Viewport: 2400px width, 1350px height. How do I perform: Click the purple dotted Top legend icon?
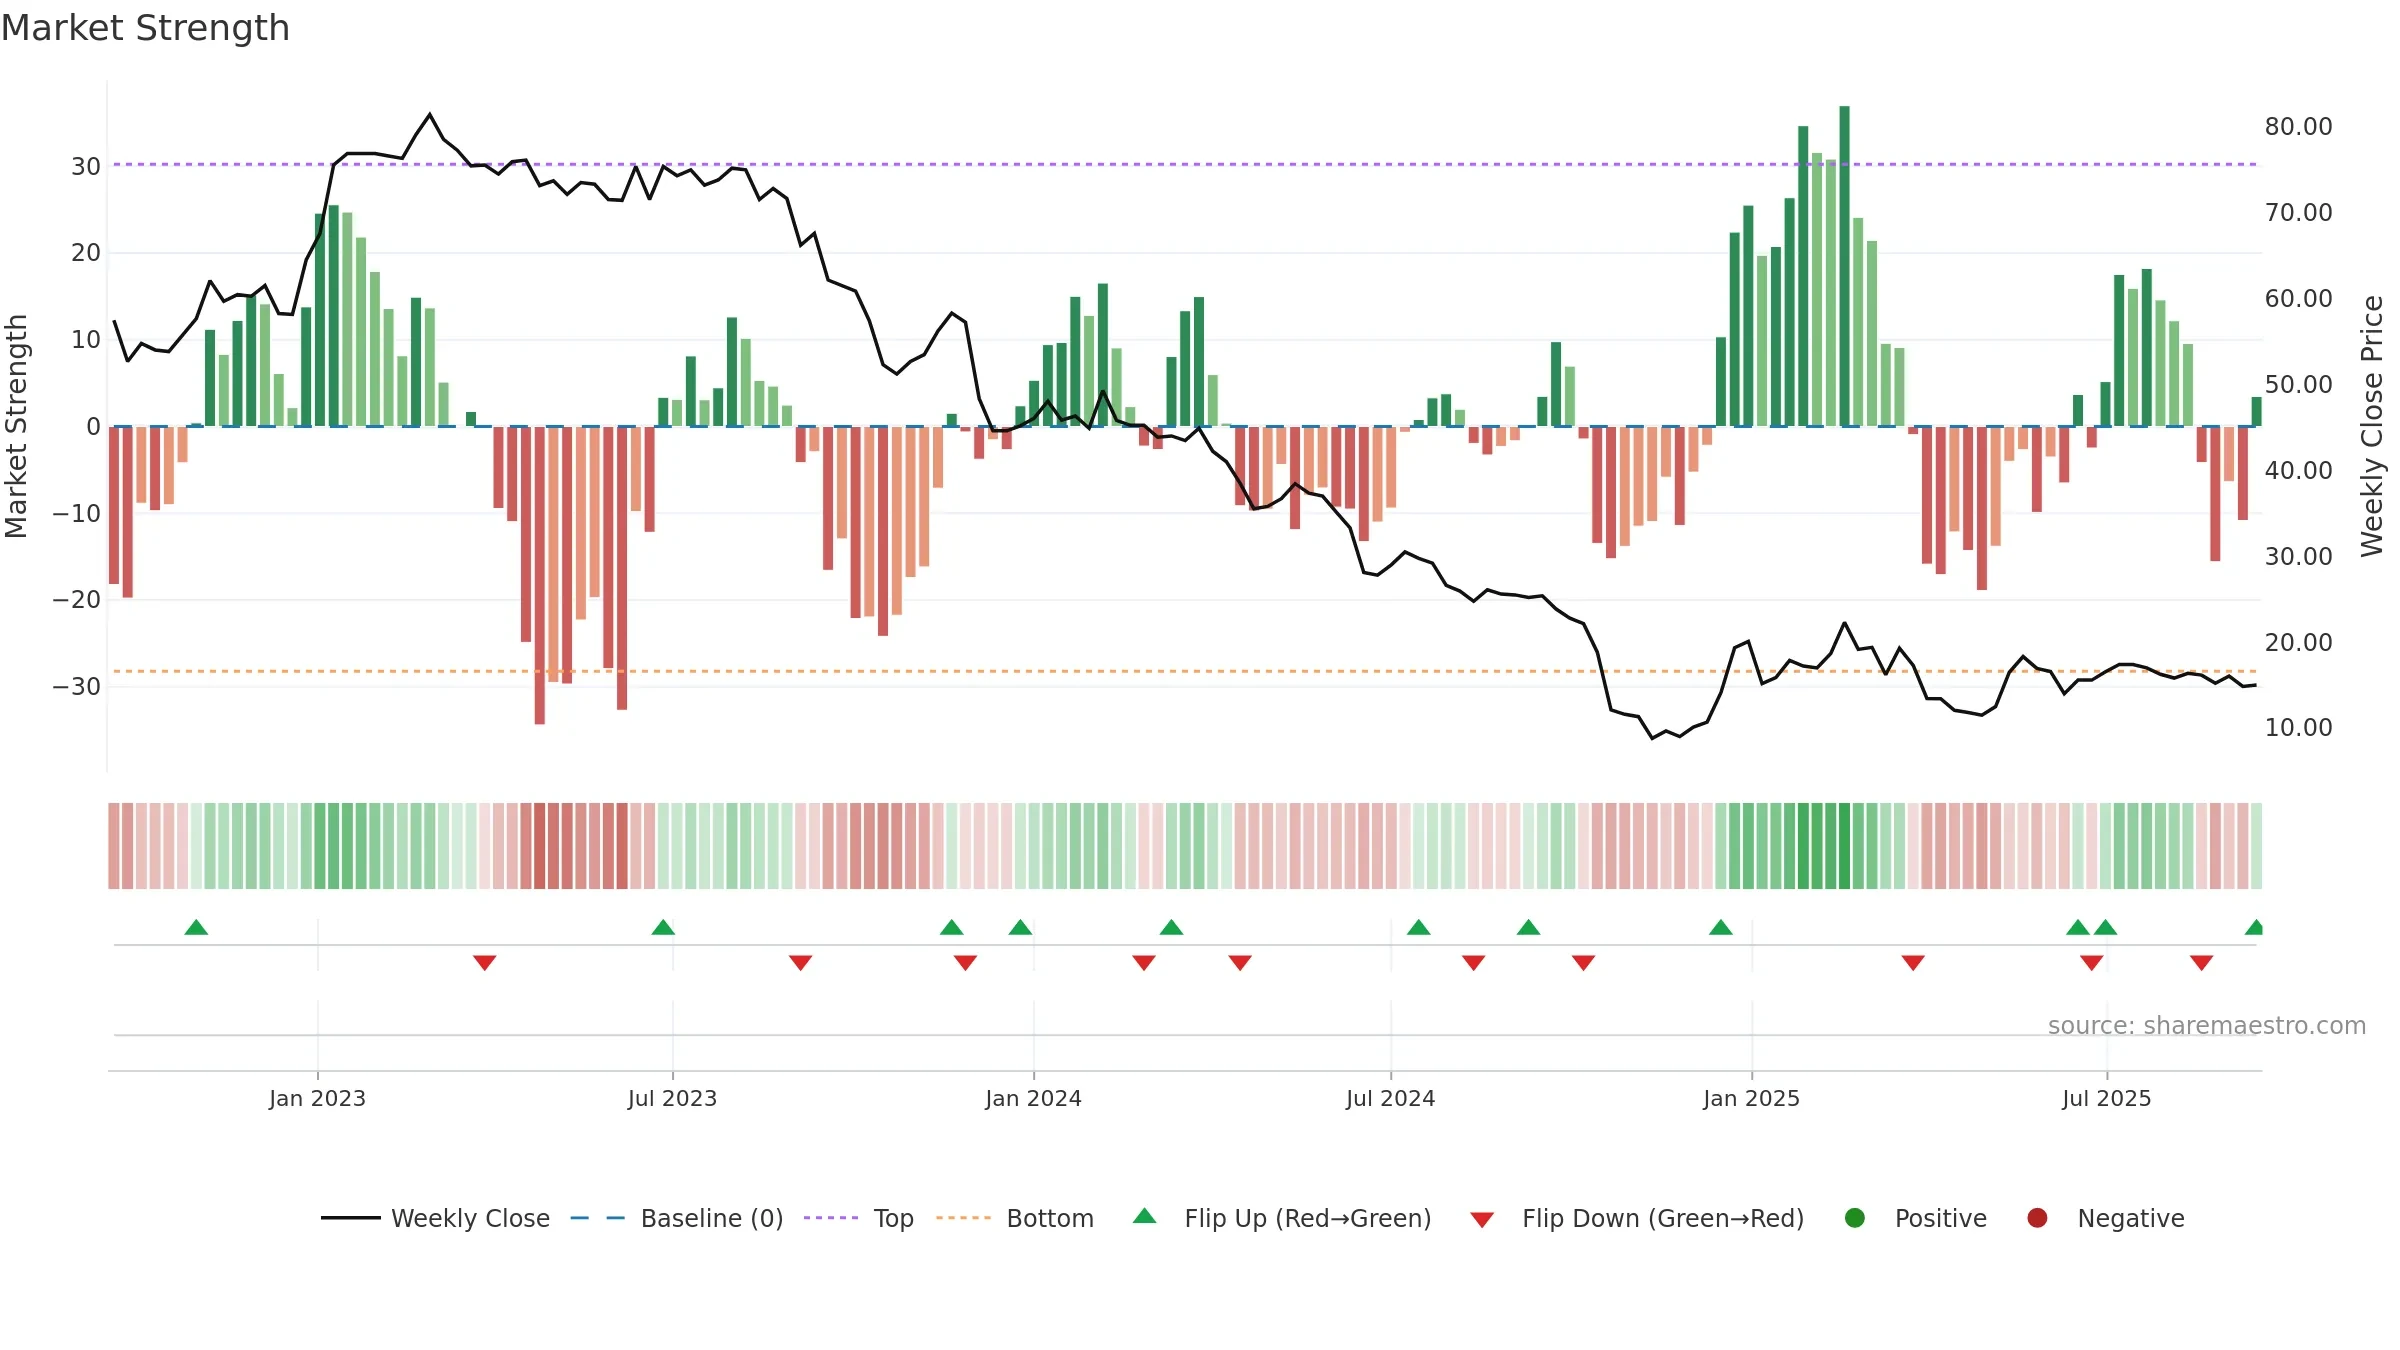(x=831, y=1218)
